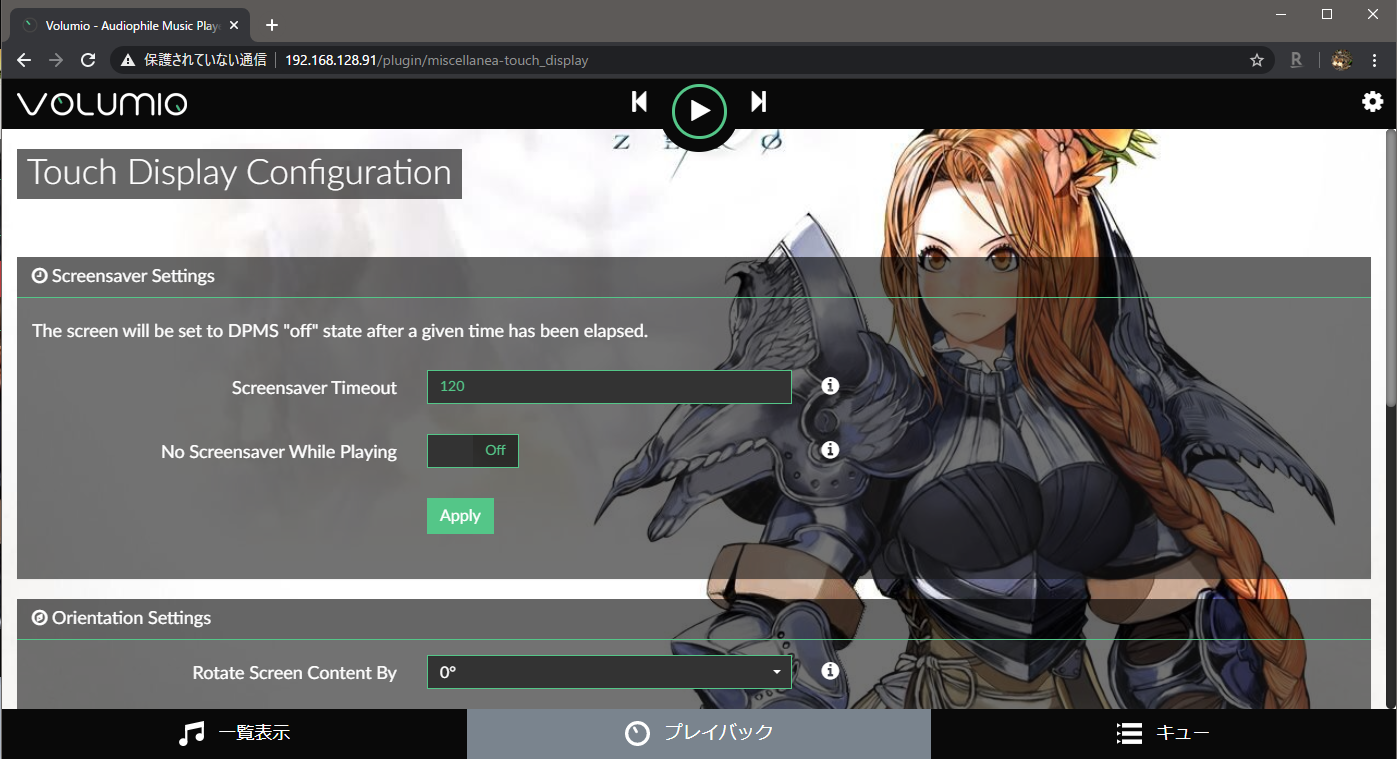Switch to the プレイバック tab

pos(699,733)
